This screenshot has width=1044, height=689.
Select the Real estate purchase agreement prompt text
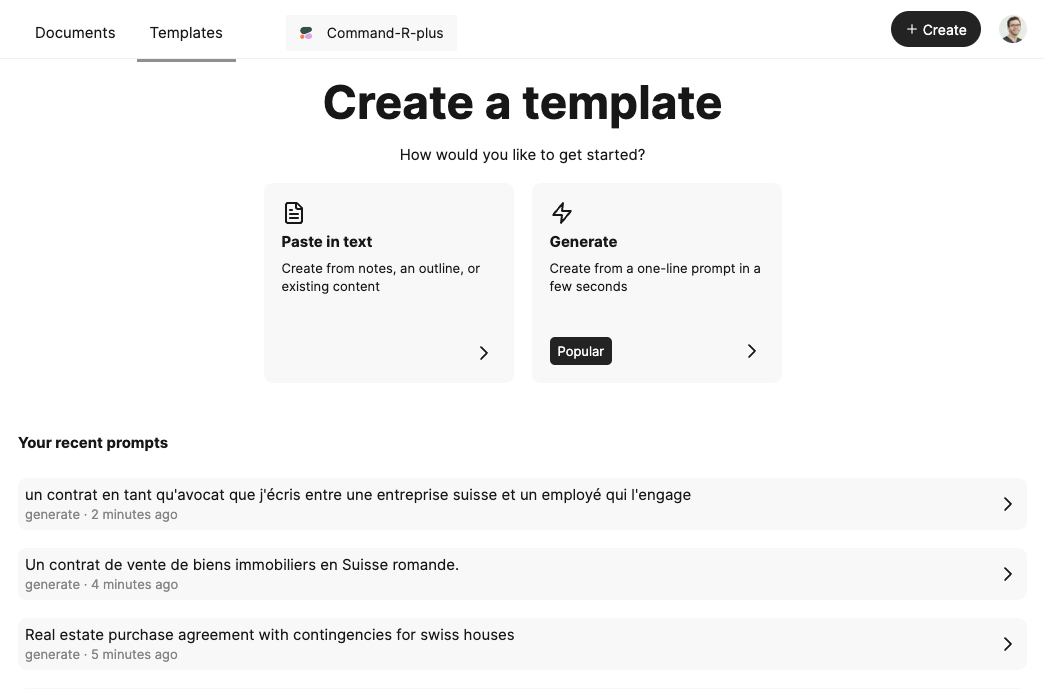(270, 635)
